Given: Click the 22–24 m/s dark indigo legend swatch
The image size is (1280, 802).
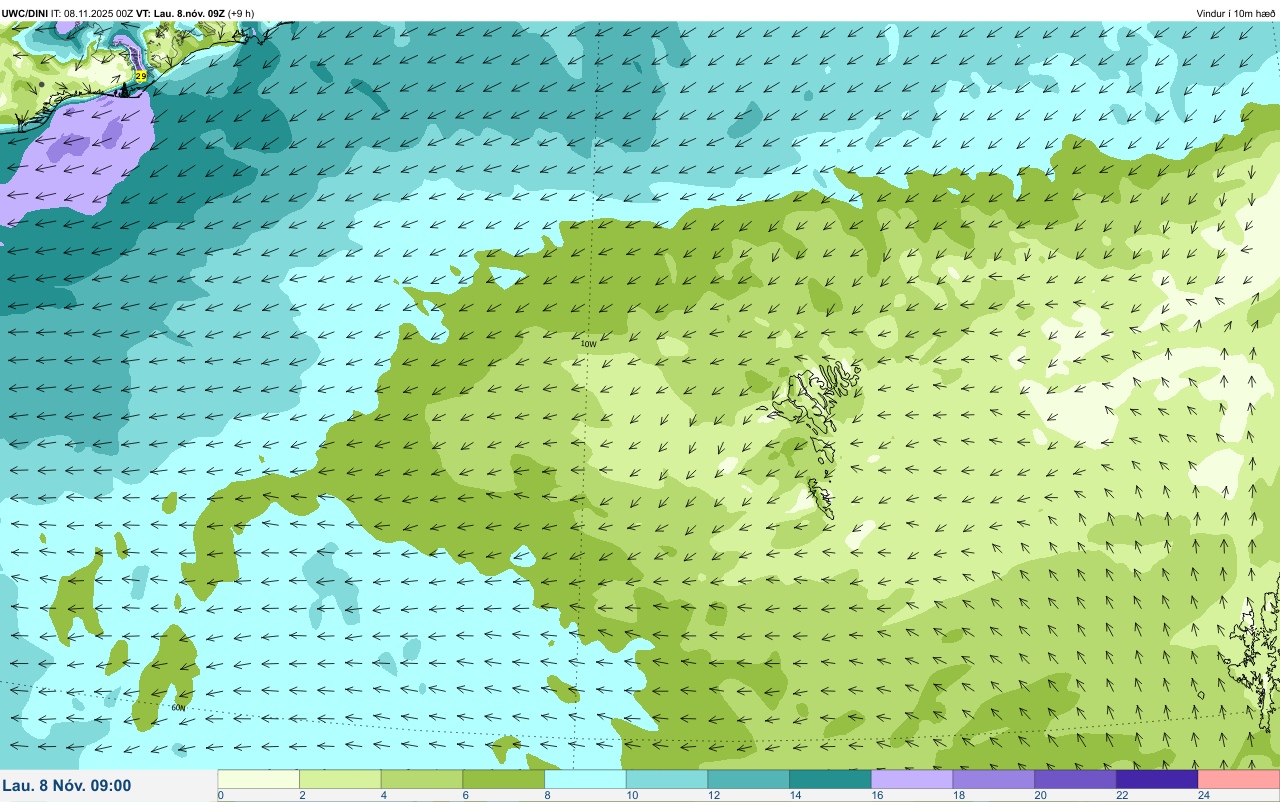Looking at the screenshot, I should 1157,779.
